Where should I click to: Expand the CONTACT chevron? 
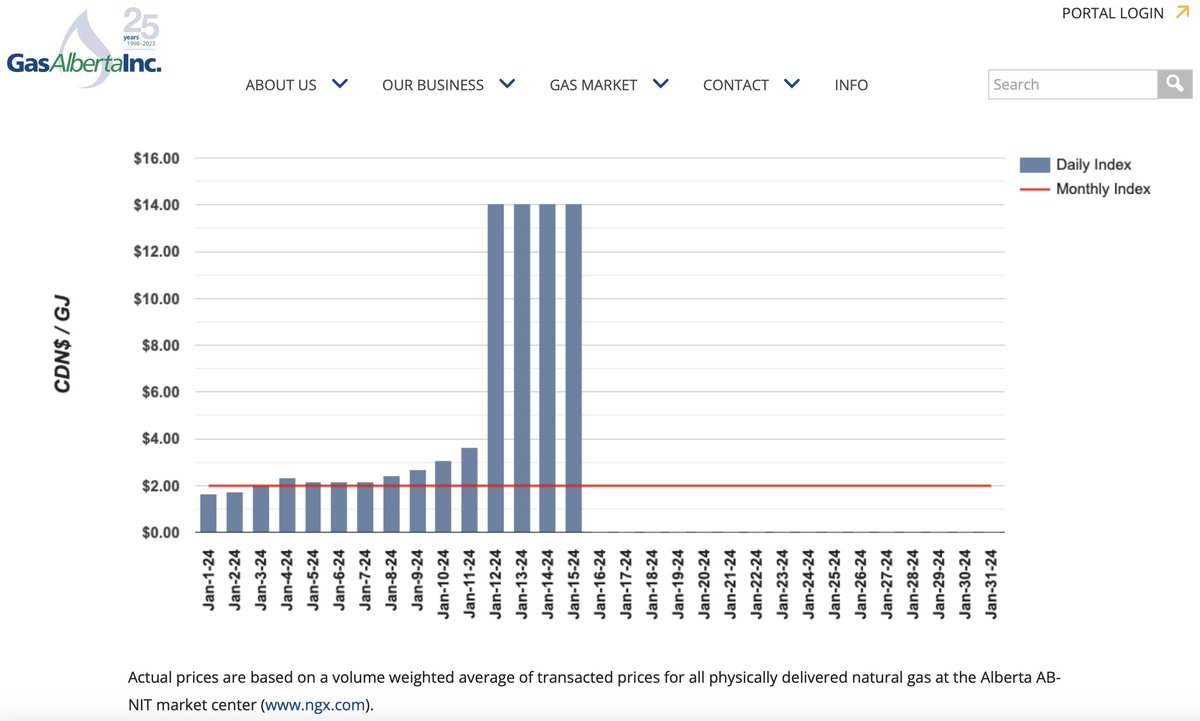click(x=792, y=84)
